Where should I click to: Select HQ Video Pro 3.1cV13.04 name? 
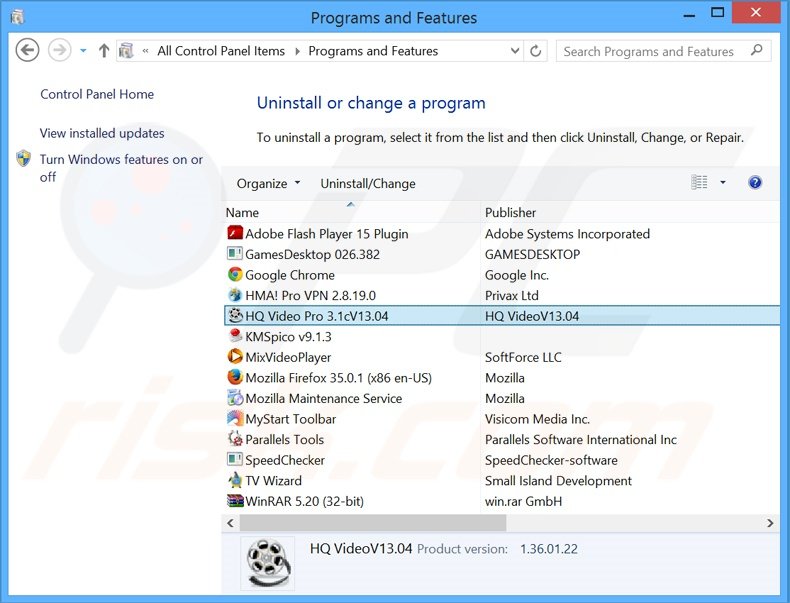point(316,316)
